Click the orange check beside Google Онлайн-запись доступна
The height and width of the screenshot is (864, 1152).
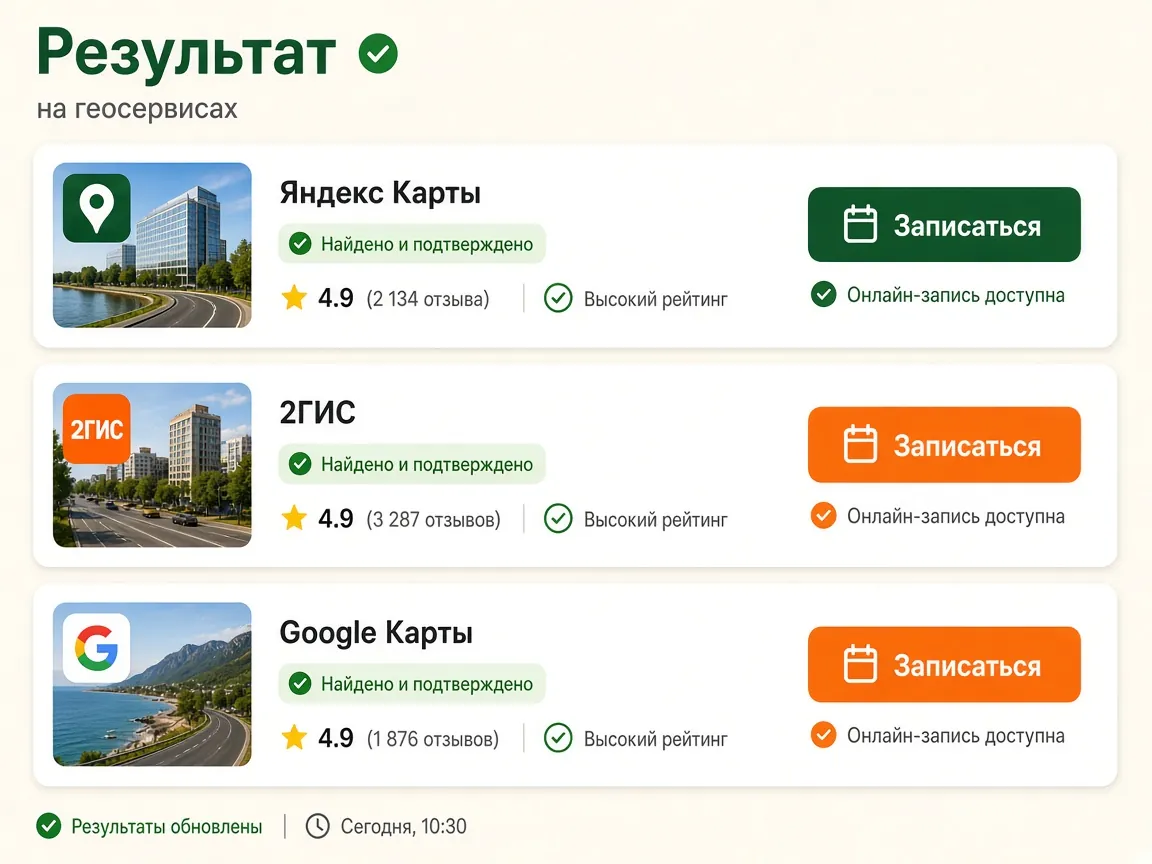click(824, 735)
